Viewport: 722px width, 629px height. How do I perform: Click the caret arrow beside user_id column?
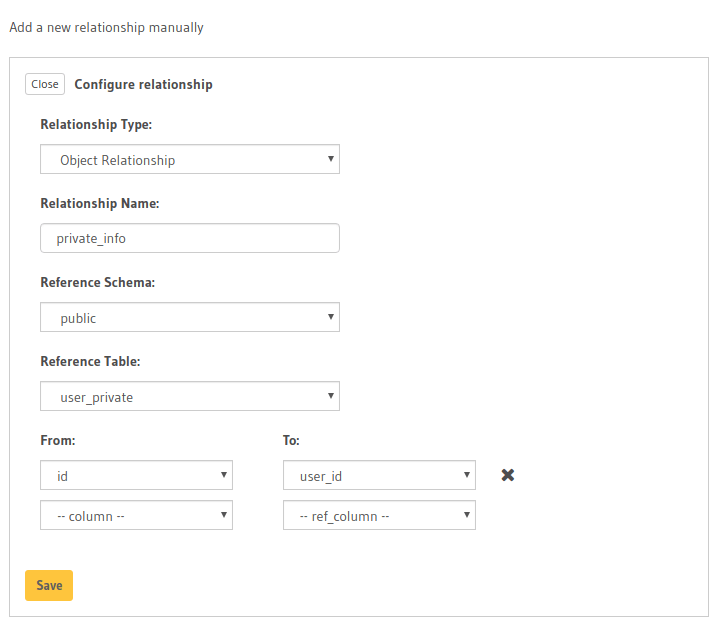[466, 475]
